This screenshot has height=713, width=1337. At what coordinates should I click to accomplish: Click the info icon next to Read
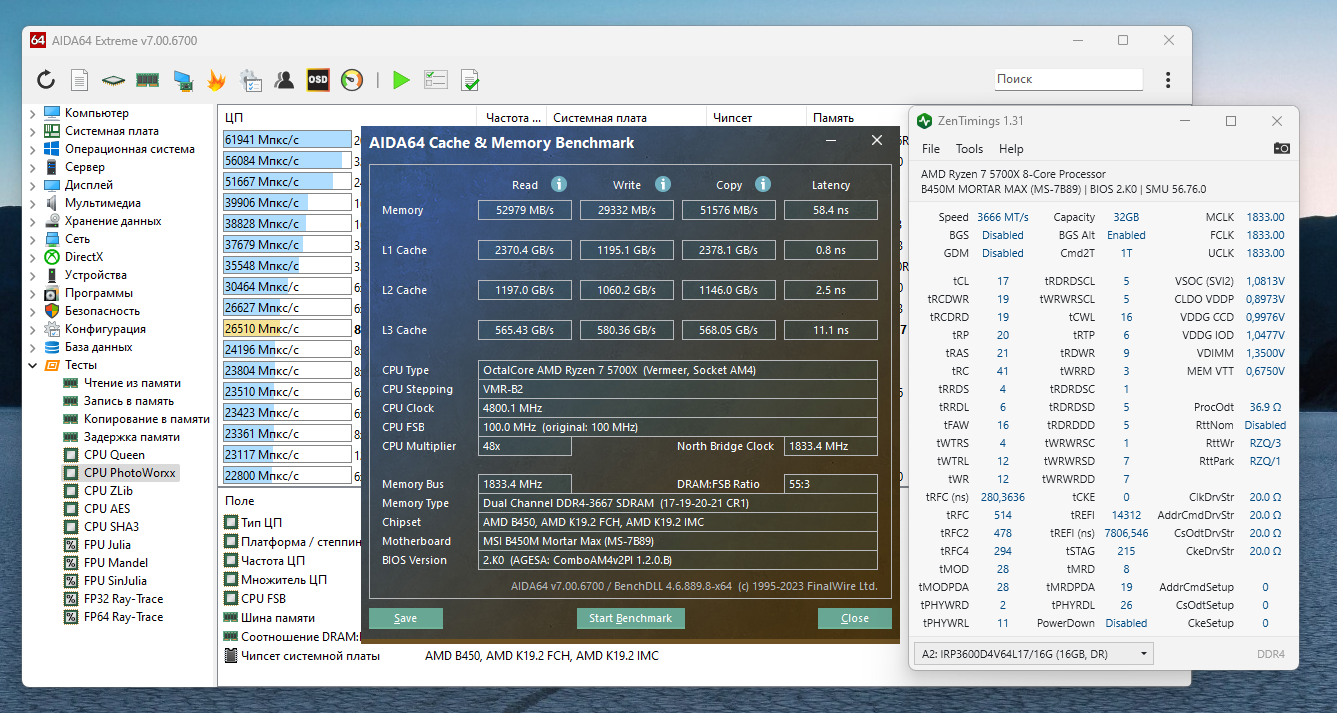tap(559, 184)
